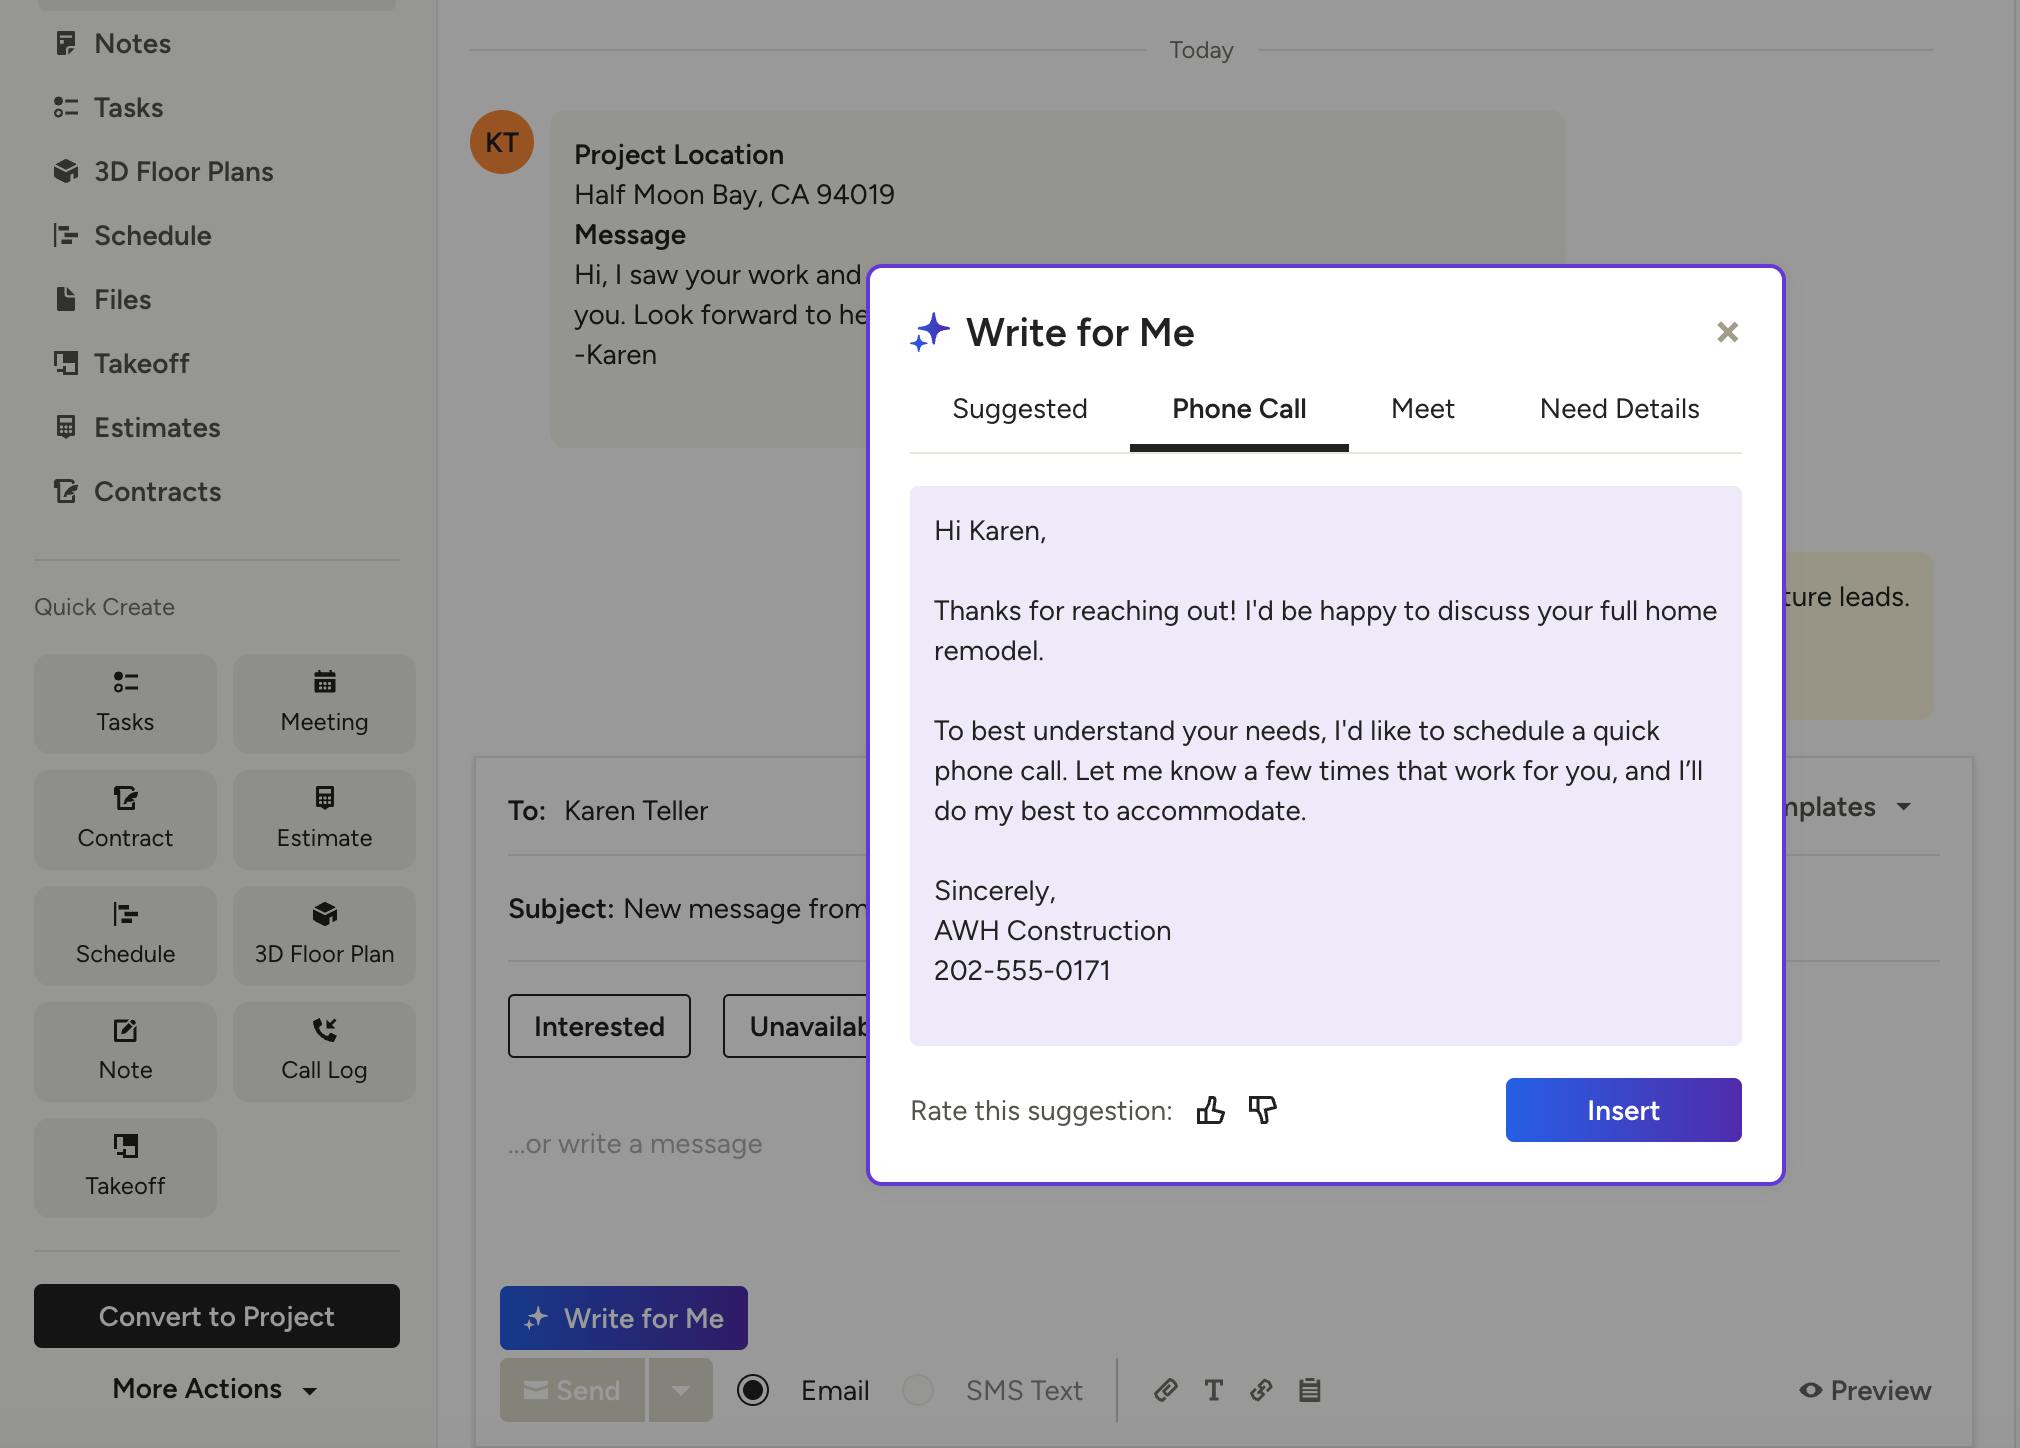2020x1448 pixels.
Task: Click the clipboard template icon in toolbar
Action: (1309, 1390)
